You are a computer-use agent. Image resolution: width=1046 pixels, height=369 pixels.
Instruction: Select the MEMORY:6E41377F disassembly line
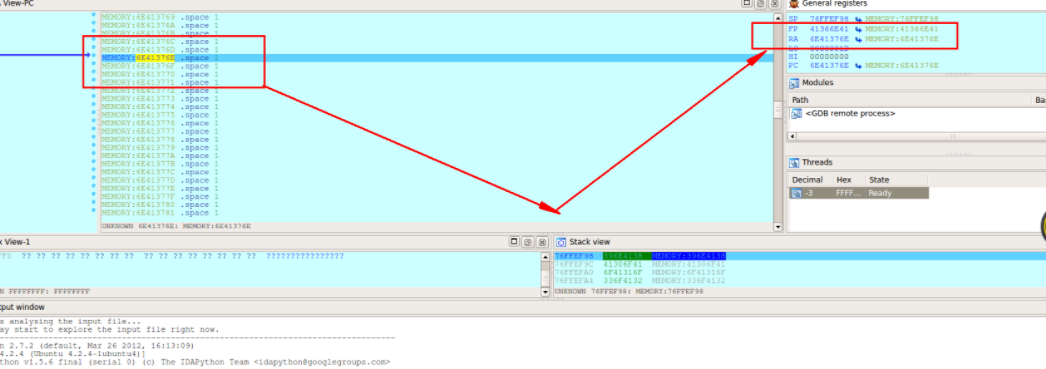click(159, 197)
